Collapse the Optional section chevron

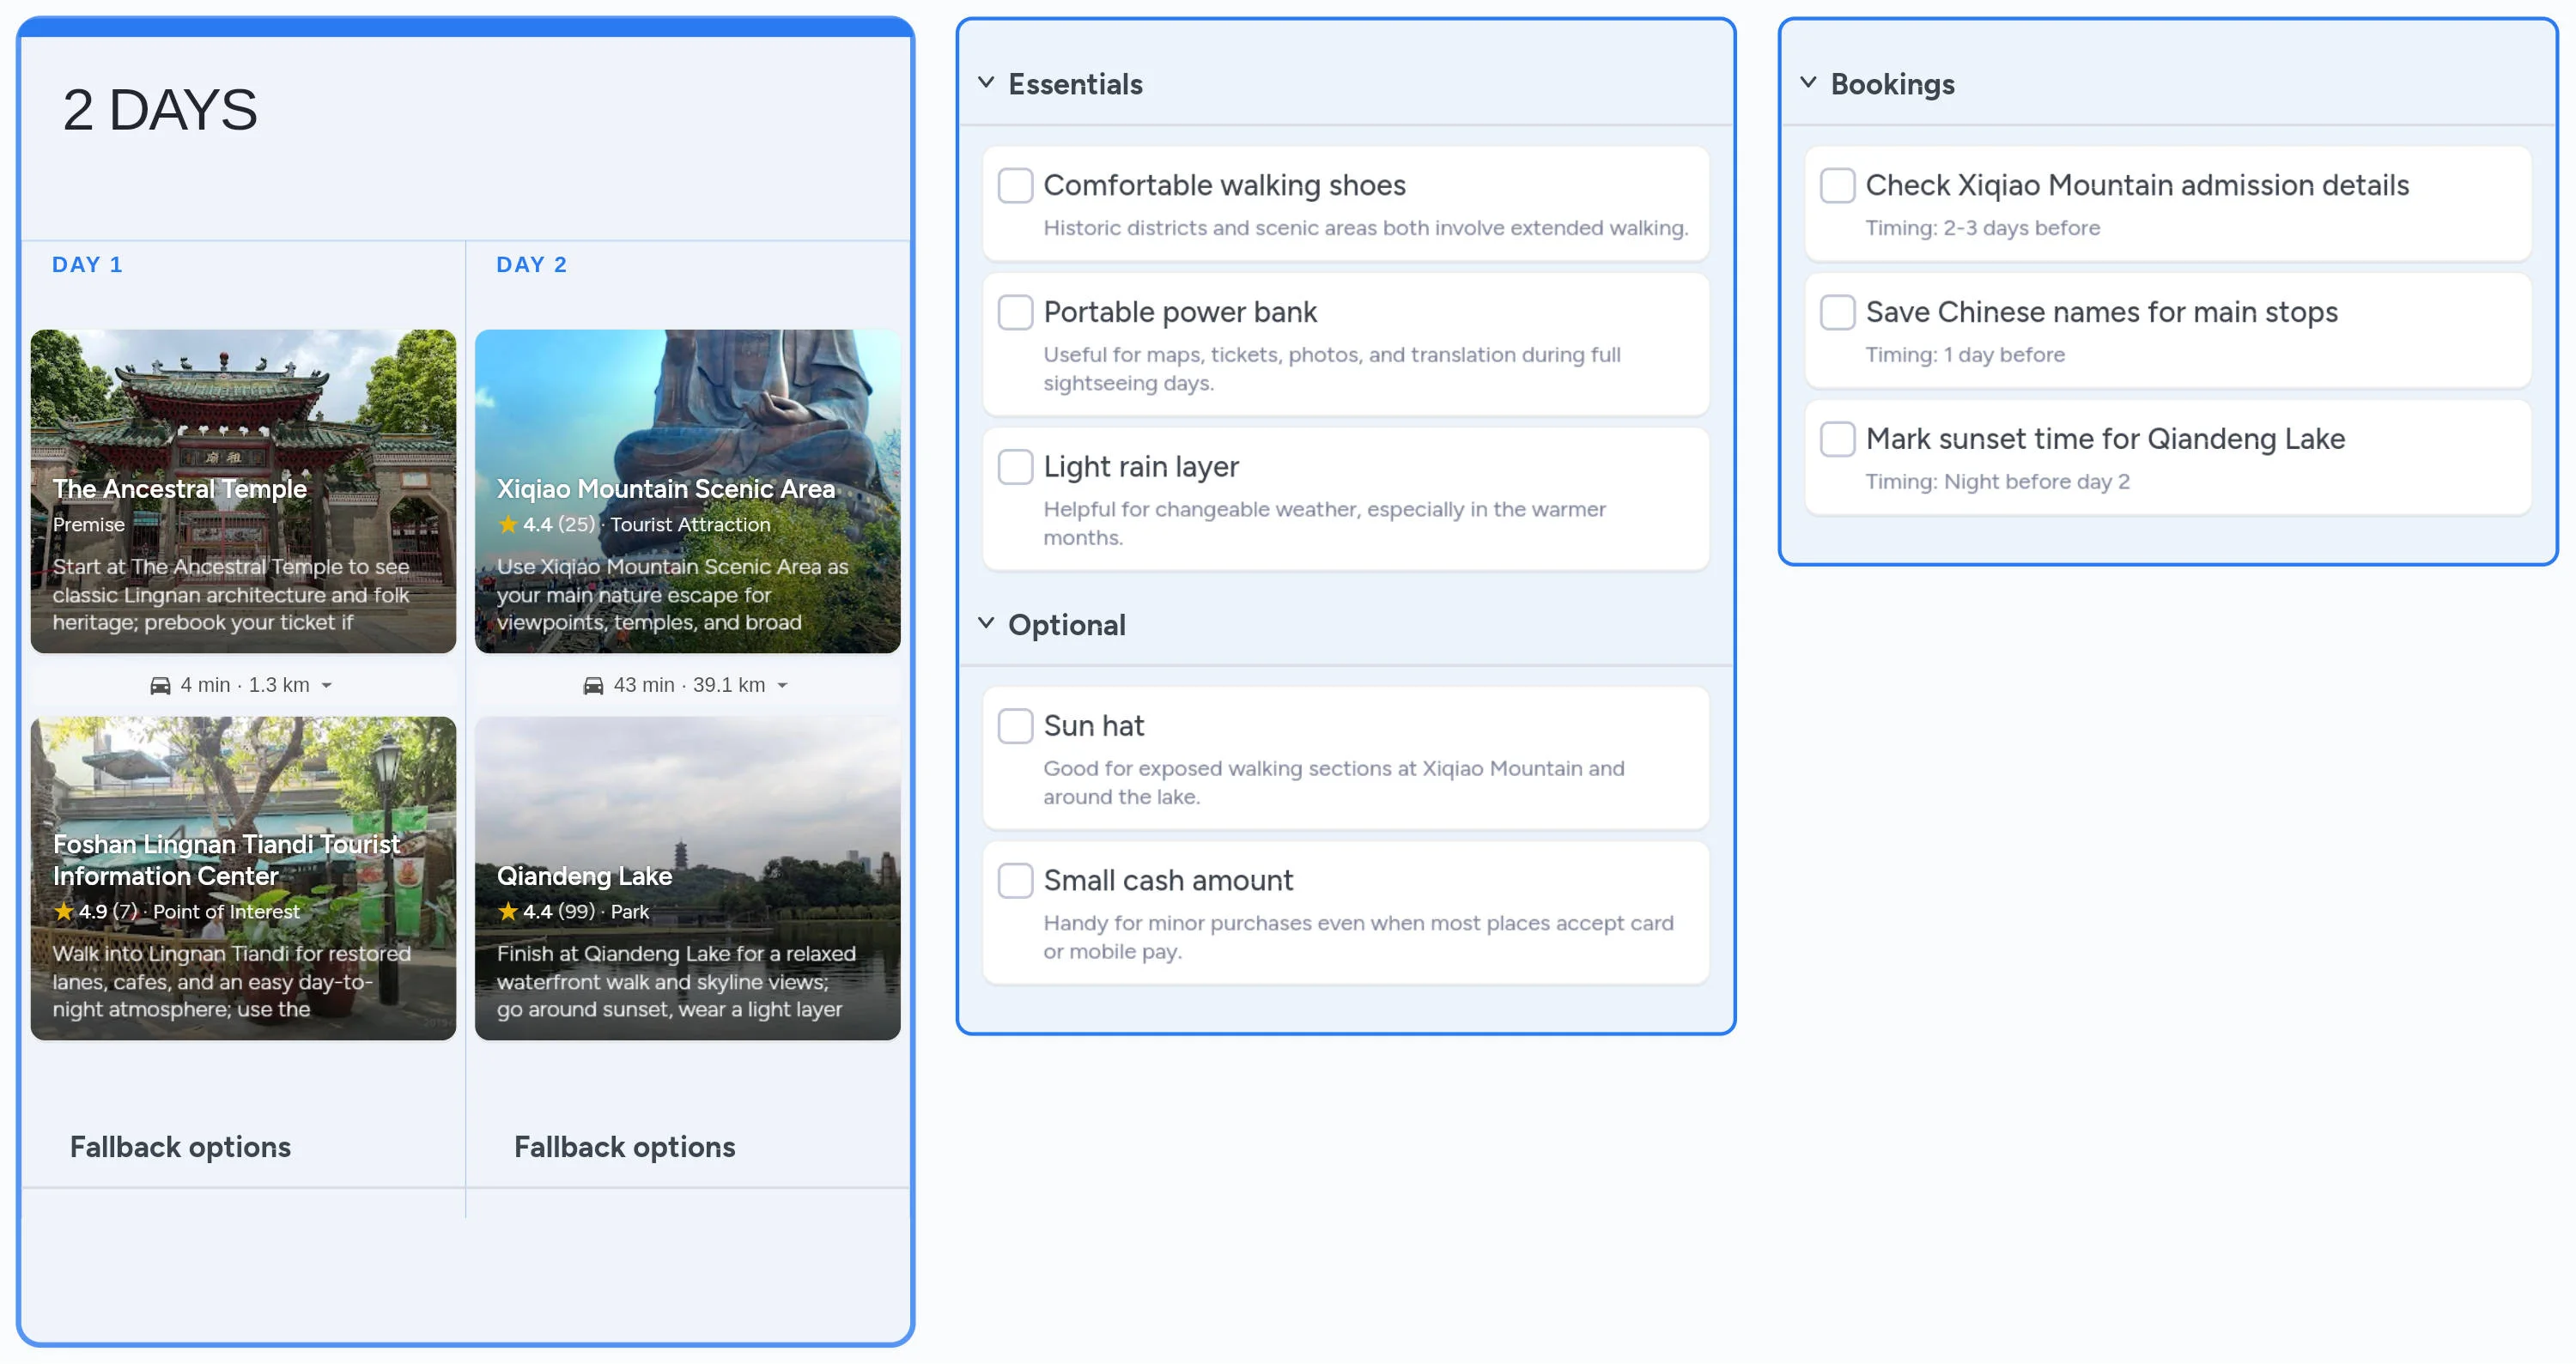click(986, 624)
